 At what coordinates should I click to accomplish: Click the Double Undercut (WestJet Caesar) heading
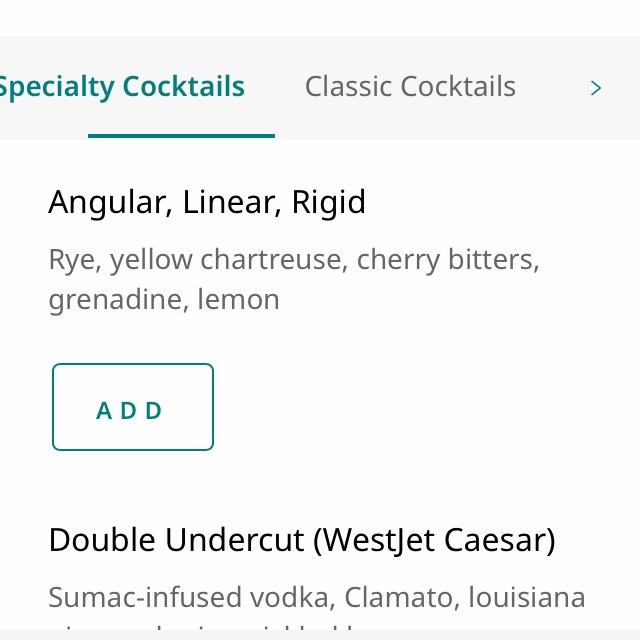(x=301, y=540)
